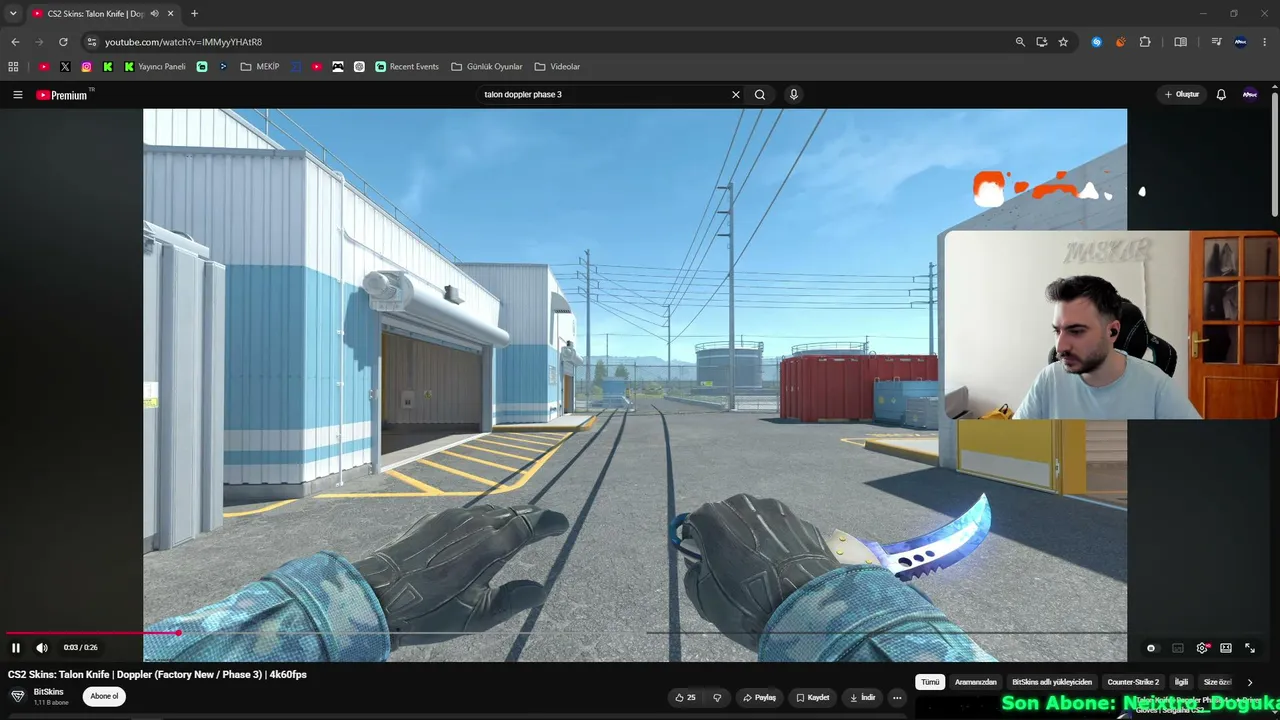View site information icon in address bar

tap(91, 42)
